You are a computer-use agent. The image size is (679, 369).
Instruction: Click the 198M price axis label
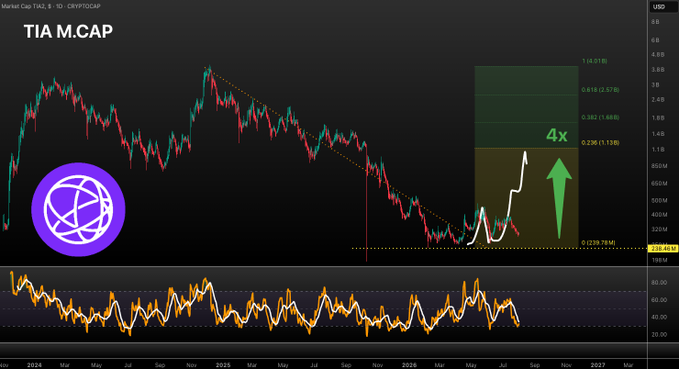point(659,260)
